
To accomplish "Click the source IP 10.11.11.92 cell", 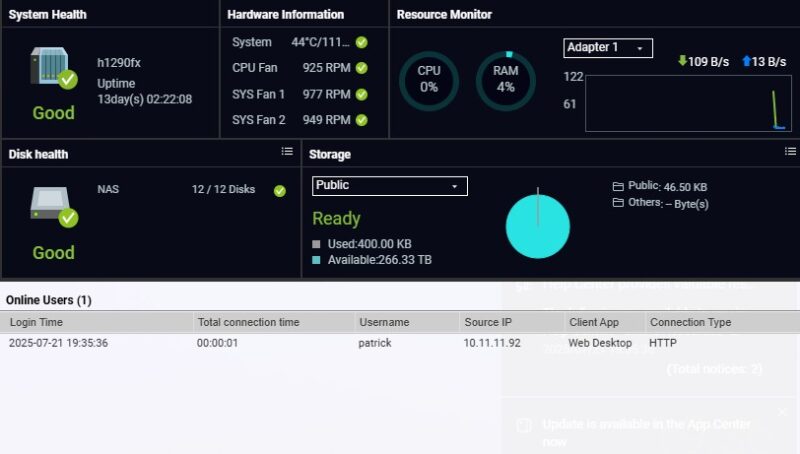I will coord(492,343).
